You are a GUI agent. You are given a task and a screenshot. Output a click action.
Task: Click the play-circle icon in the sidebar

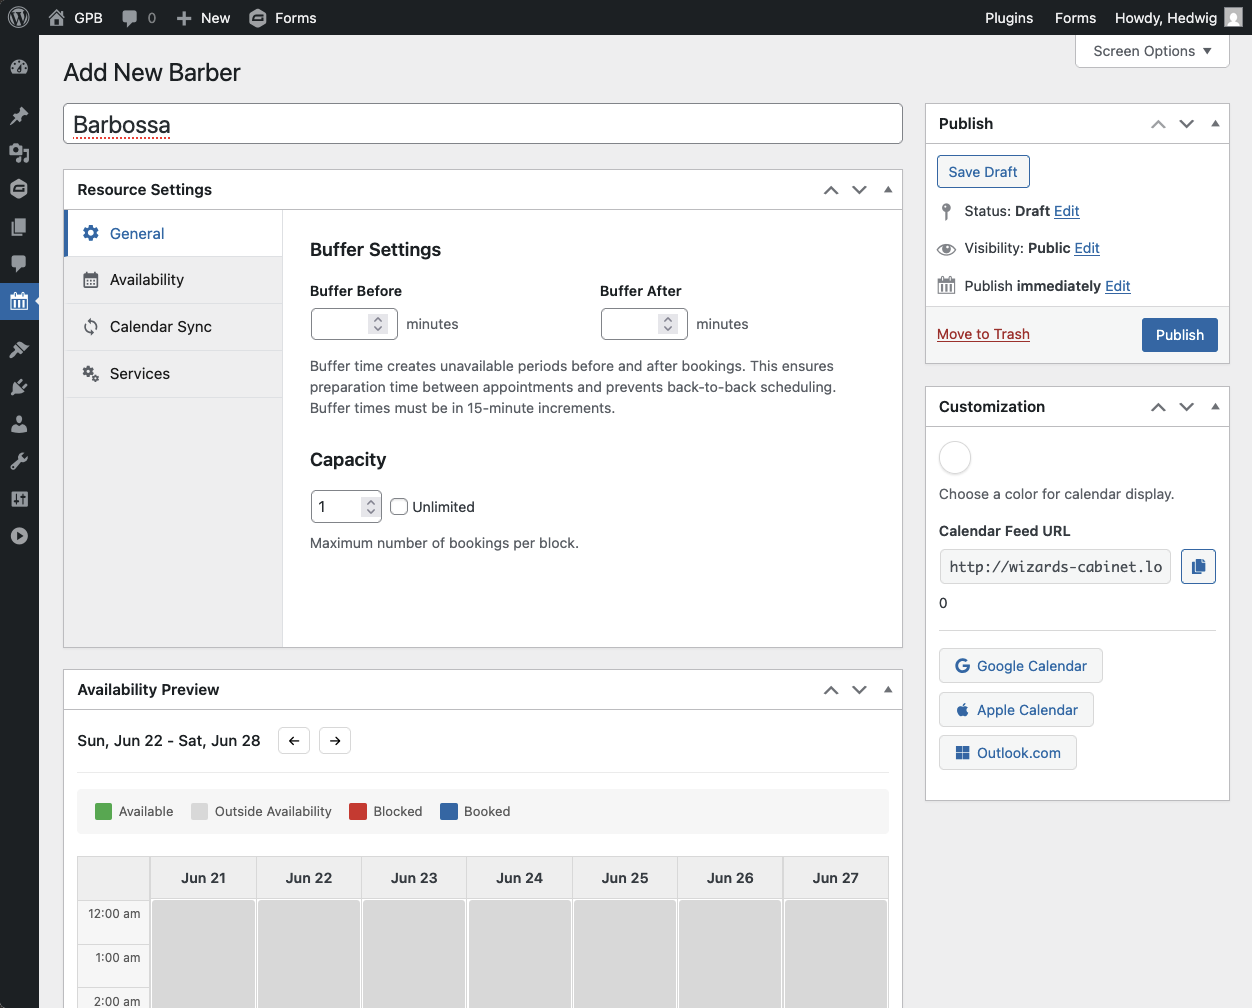point(19,536)
